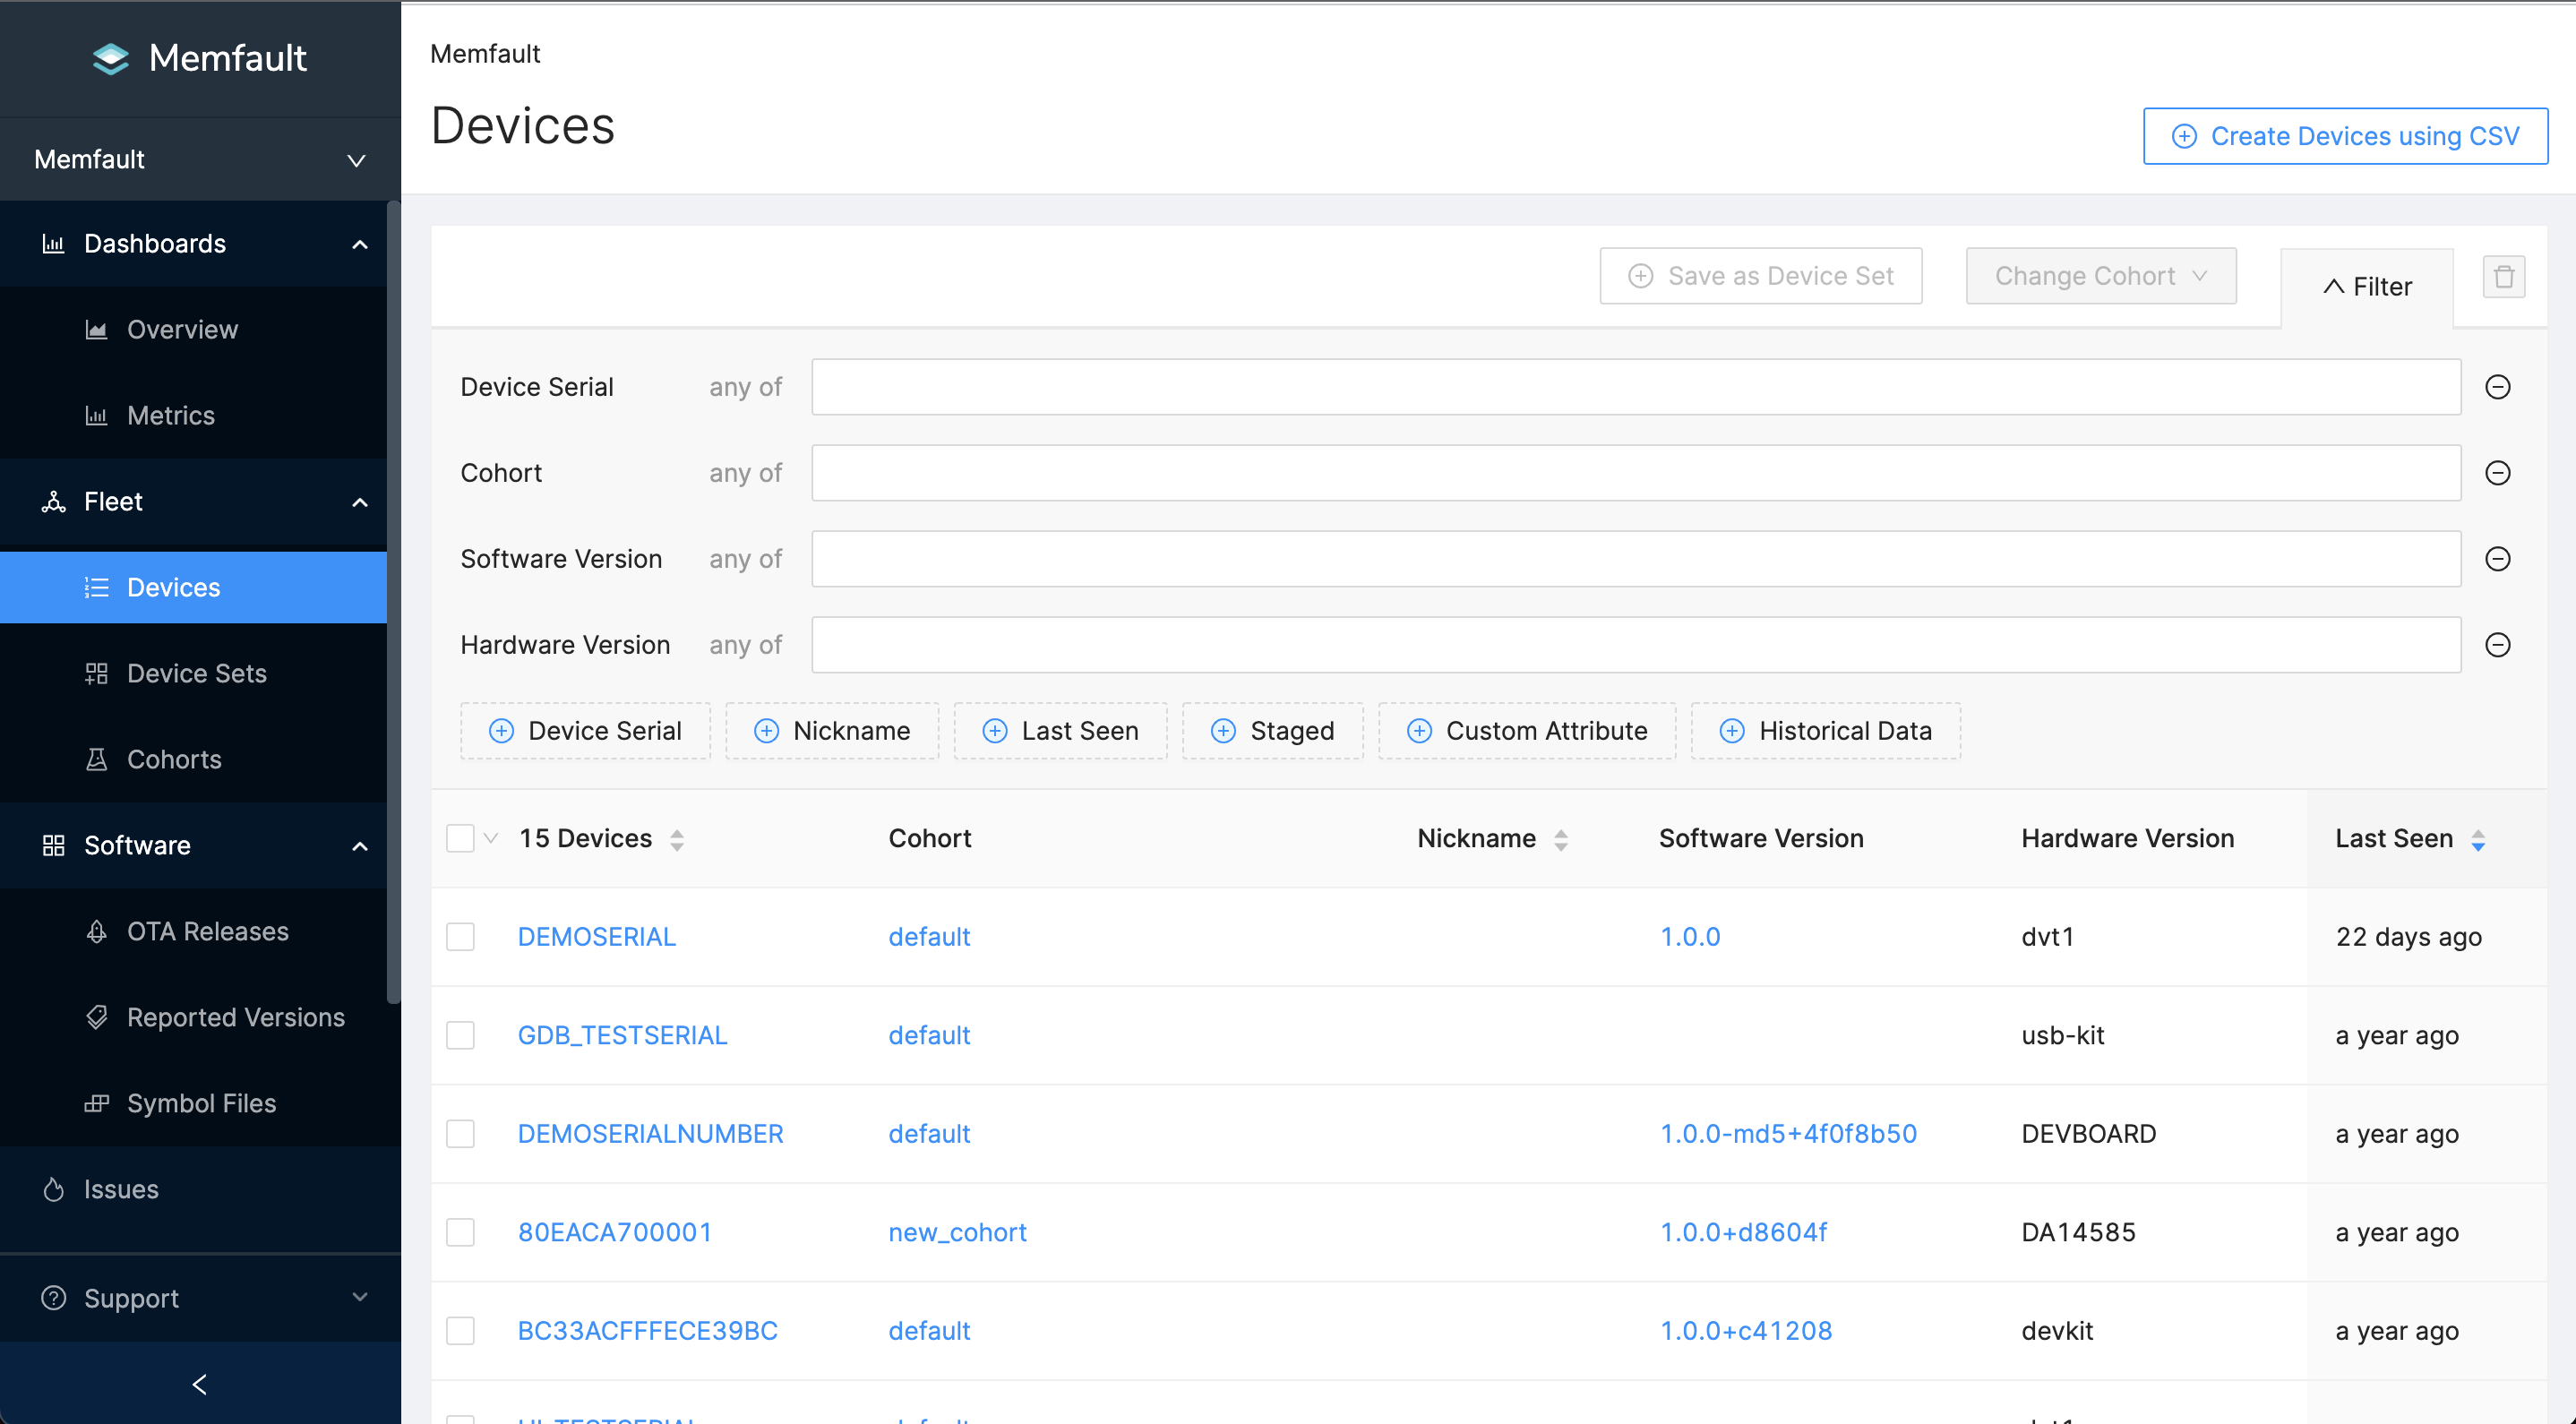Image resolution: width=2576 pixels, height=1424 pixels.
Task: Click the Software apps icon
Action: [53, 846]
